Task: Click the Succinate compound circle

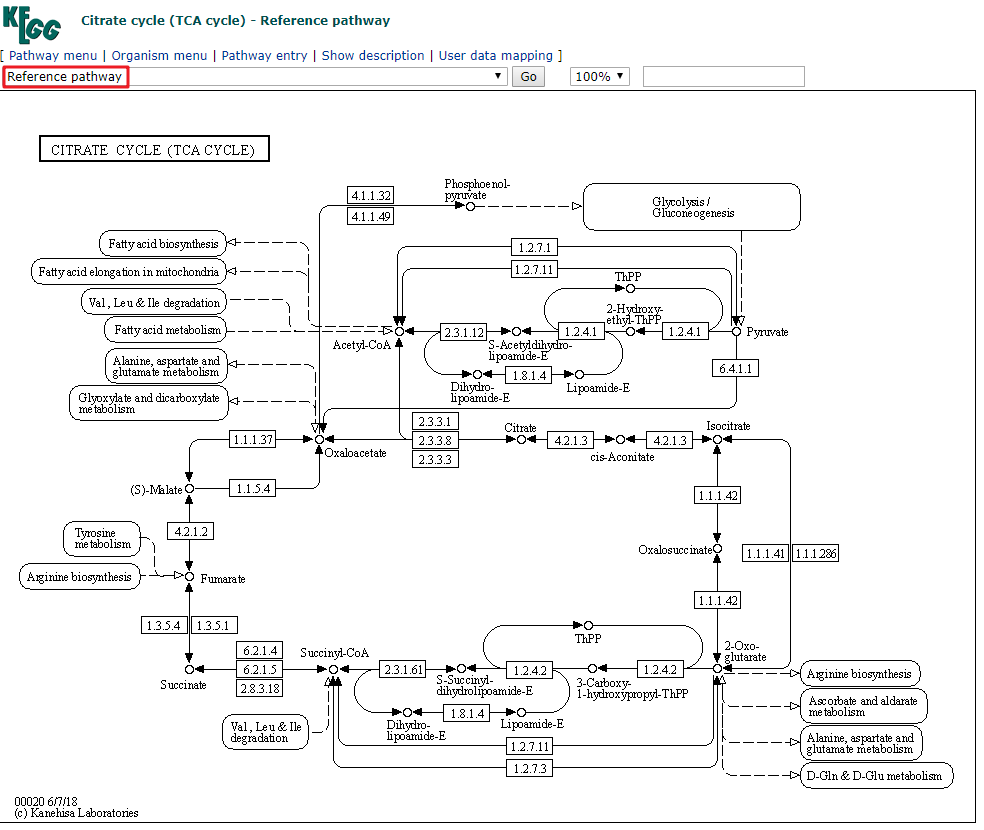Action: tap(190, 669)
